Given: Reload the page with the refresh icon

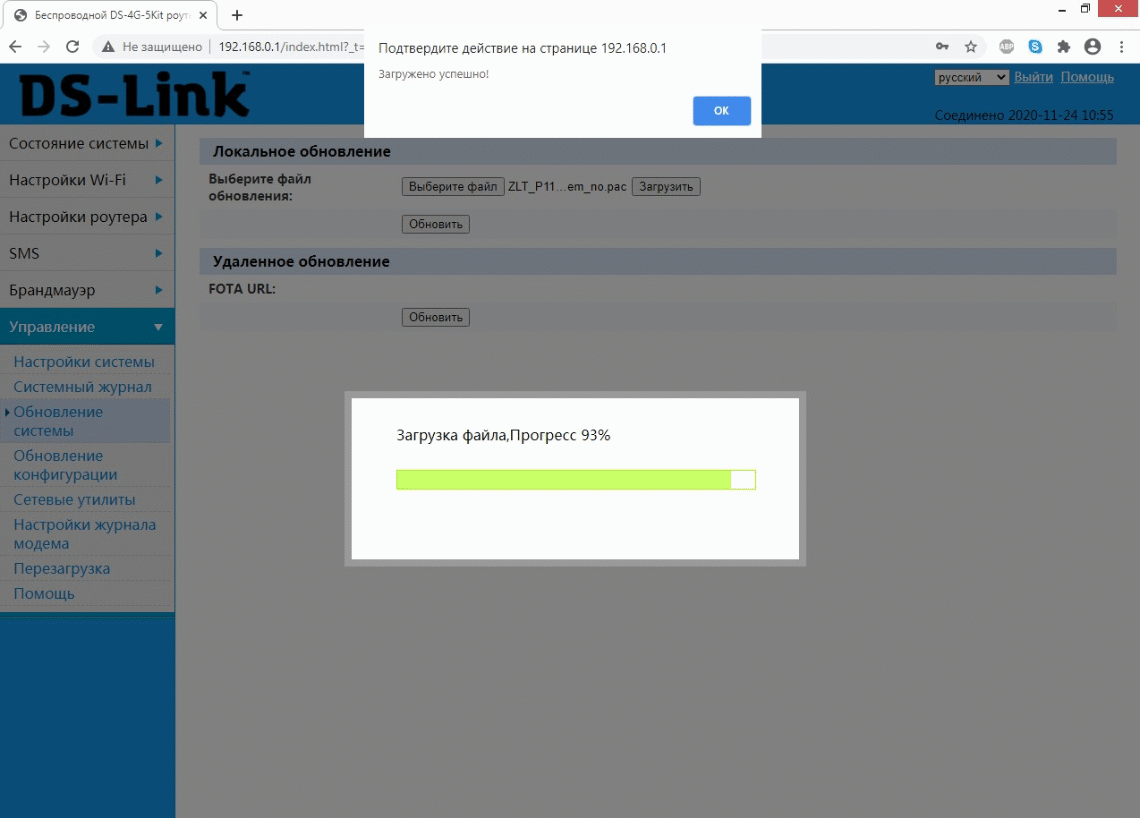Looking at the screenshot, I should coord(72,47).
